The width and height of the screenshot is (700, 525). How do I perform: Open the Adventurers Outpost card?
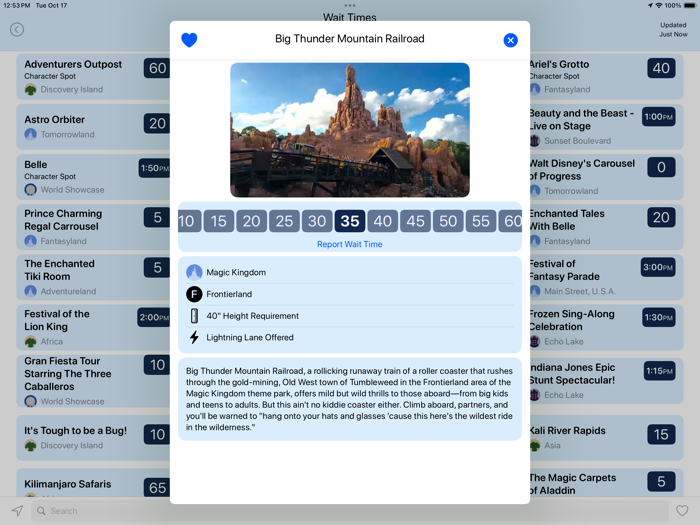[93, 77]
